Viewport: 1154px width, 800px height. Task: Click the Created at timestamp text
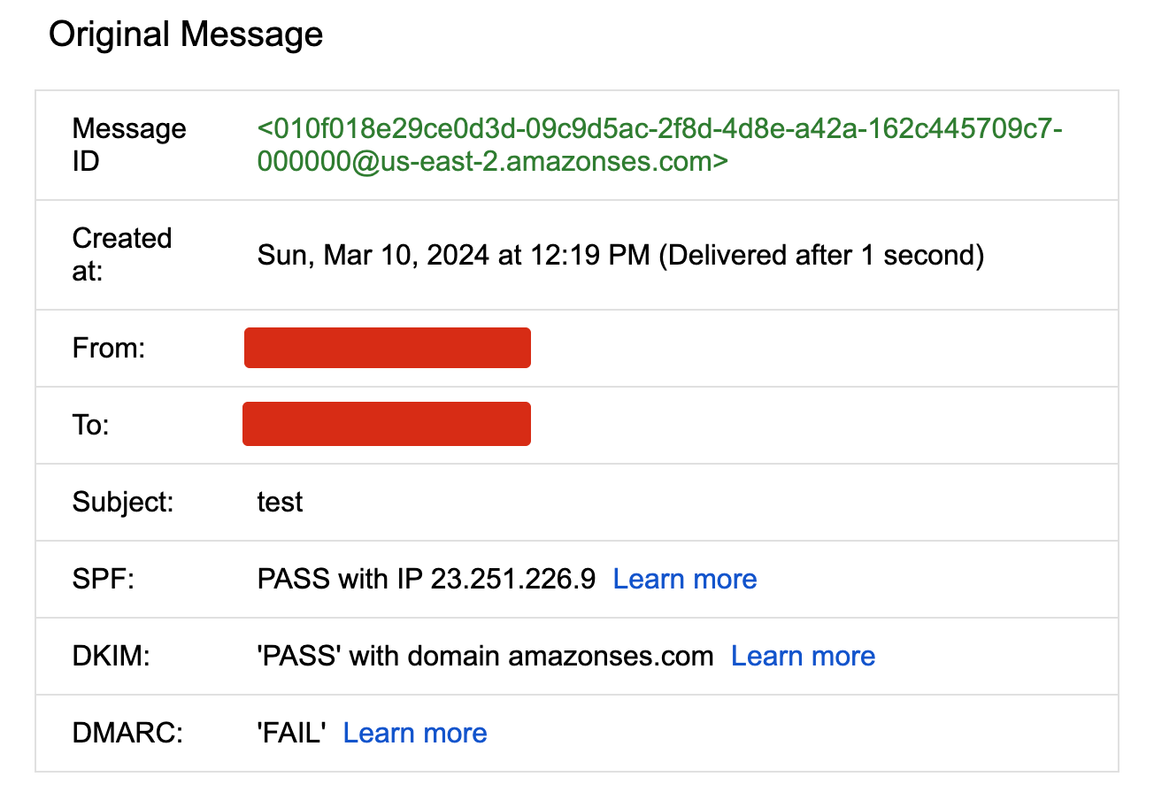coord(620,255)
